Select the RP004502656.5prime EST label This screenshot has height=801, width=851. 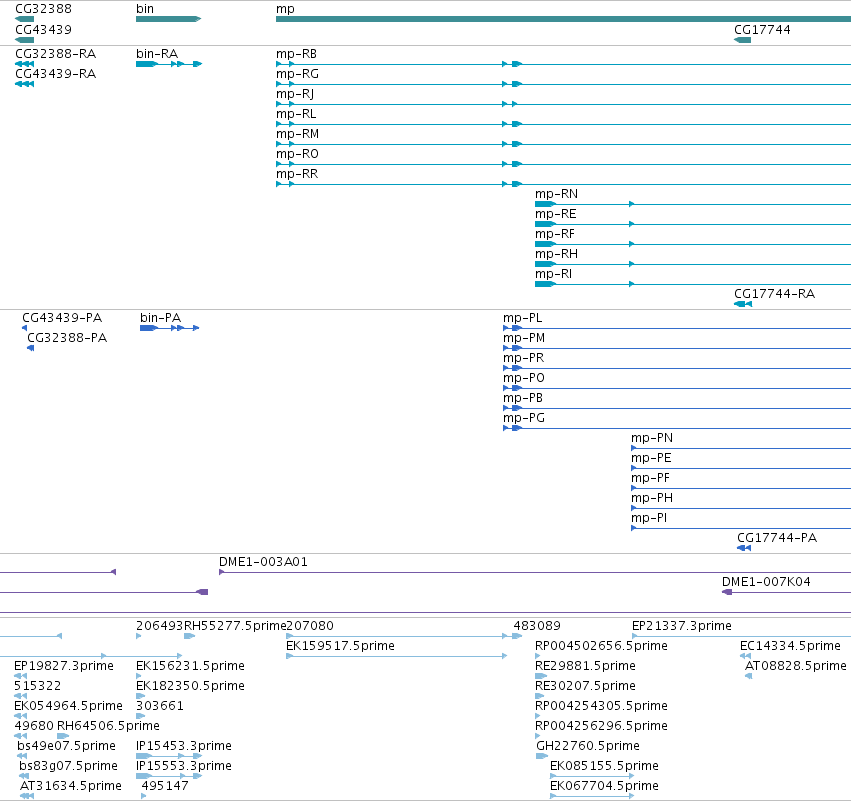[601, 646]
